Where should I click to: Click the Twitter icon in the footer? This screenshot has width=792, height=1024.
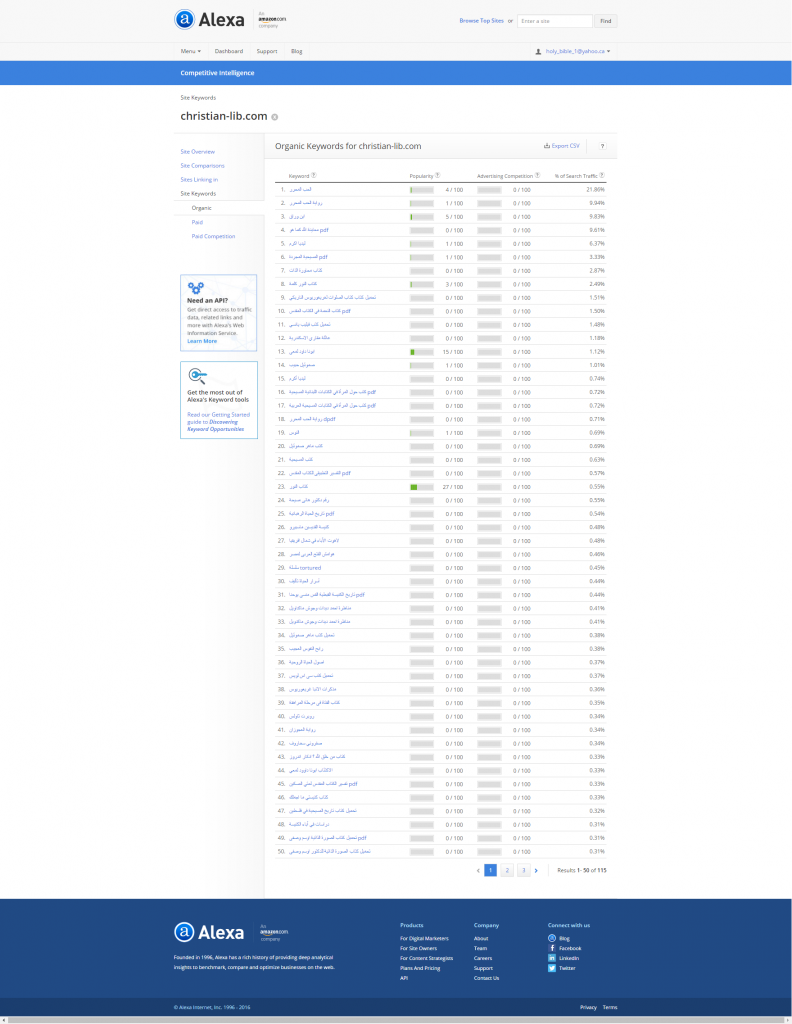coord(552,968)
